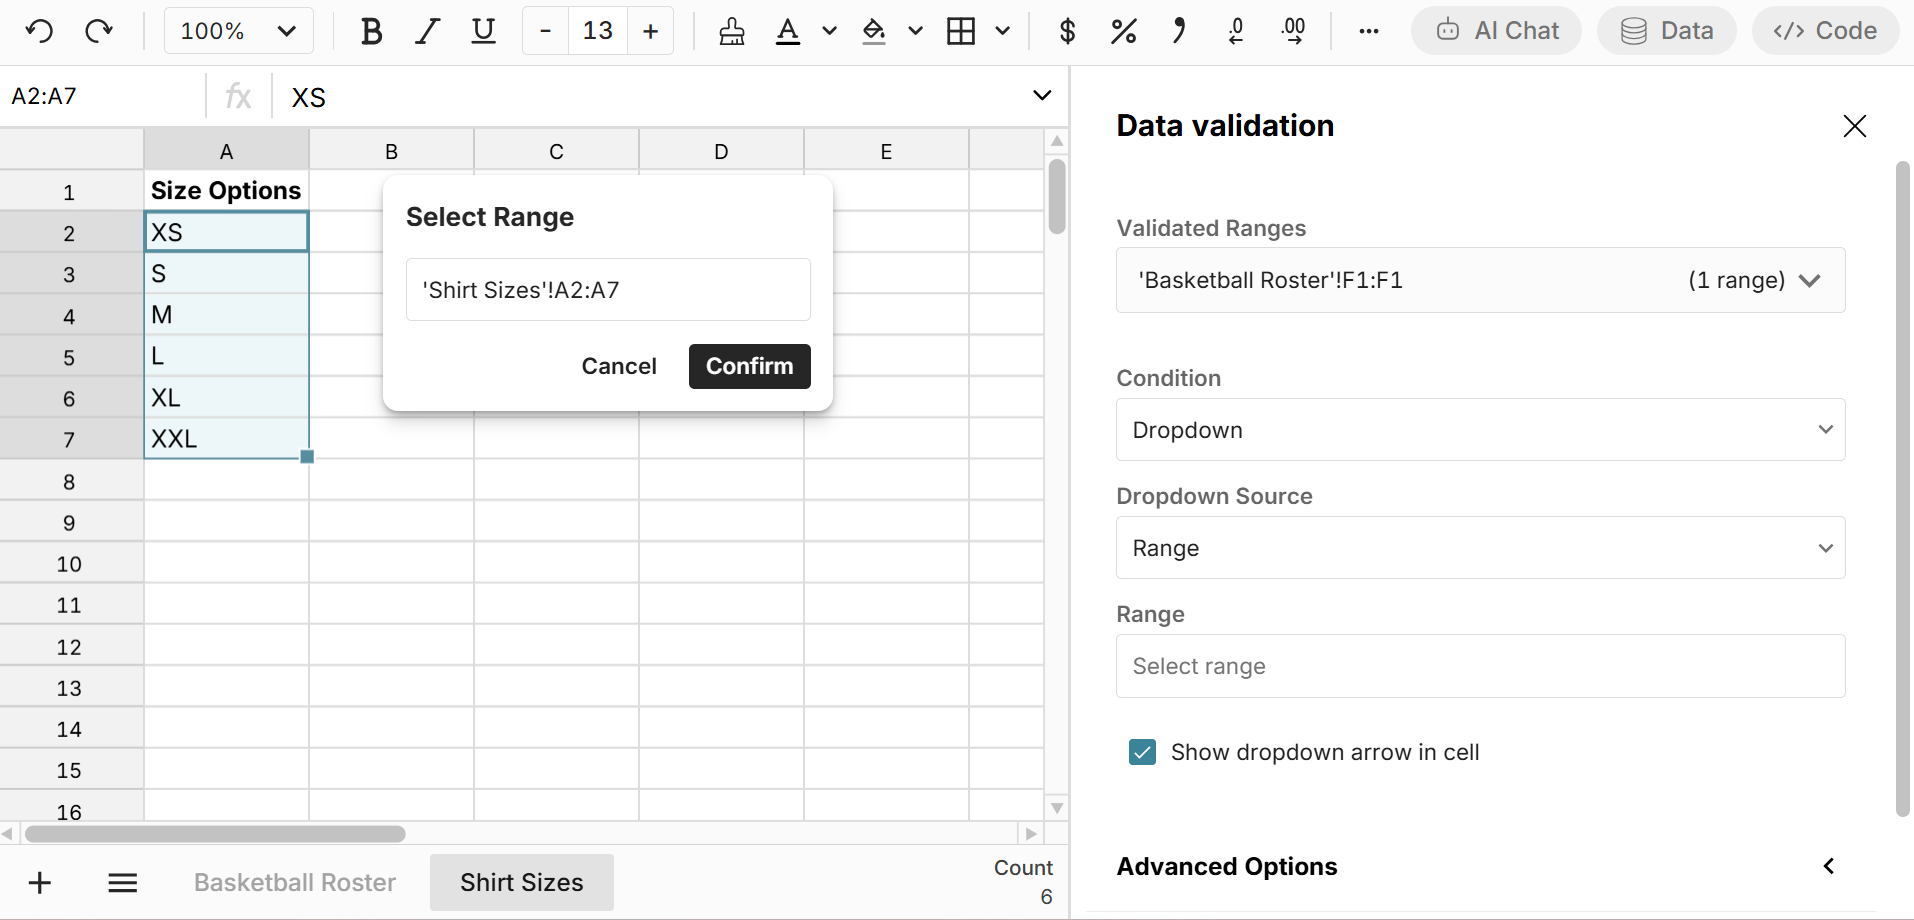Toggle underline formatting
1914x920 pixels.
click(483, 31)
